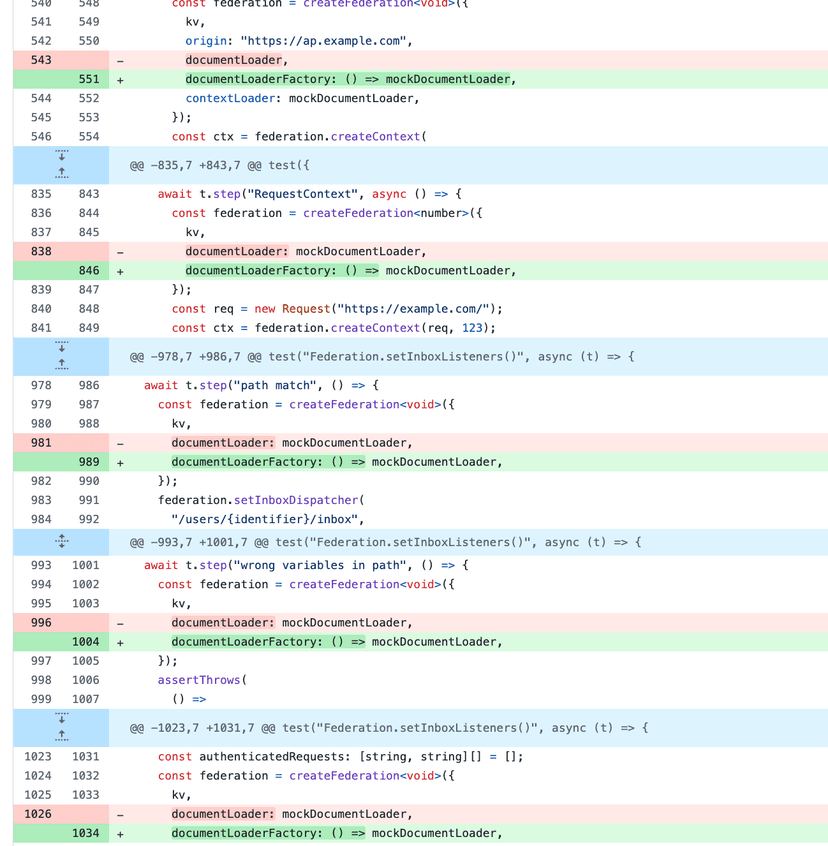Expand down above the @@ -978,7 hunk

tap(61, 347)
